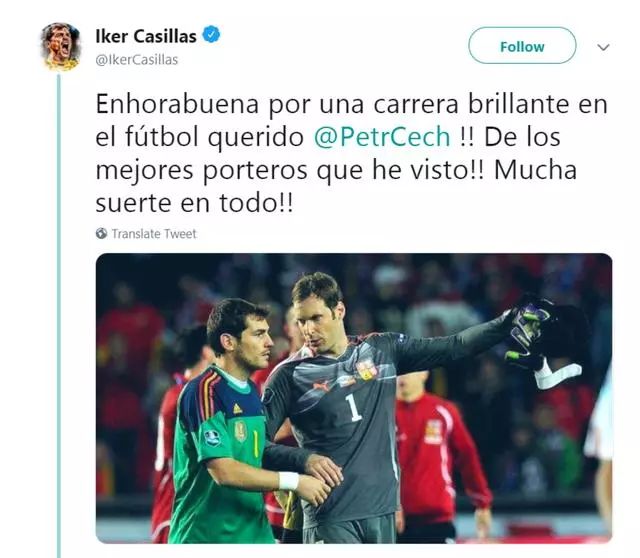The image size is (640, 558).
Task: Click the tweet text starting with Enhorabuena
Action: click(351, 153)
